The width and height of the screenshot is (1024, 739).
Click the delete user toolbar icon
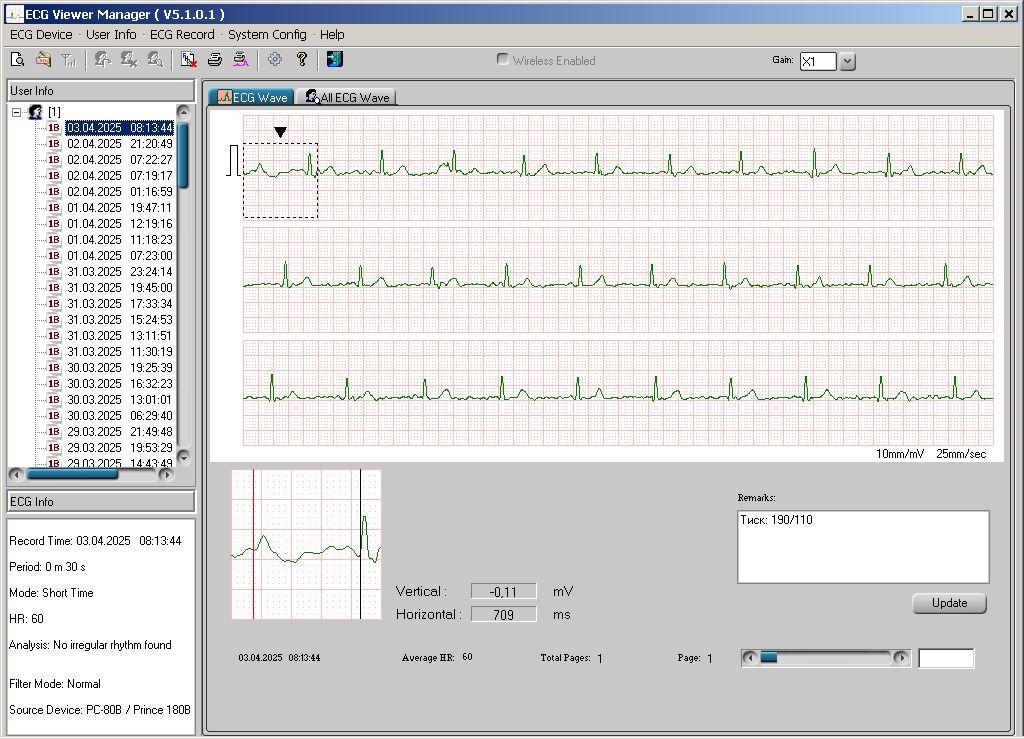click(x=129, y=60)
